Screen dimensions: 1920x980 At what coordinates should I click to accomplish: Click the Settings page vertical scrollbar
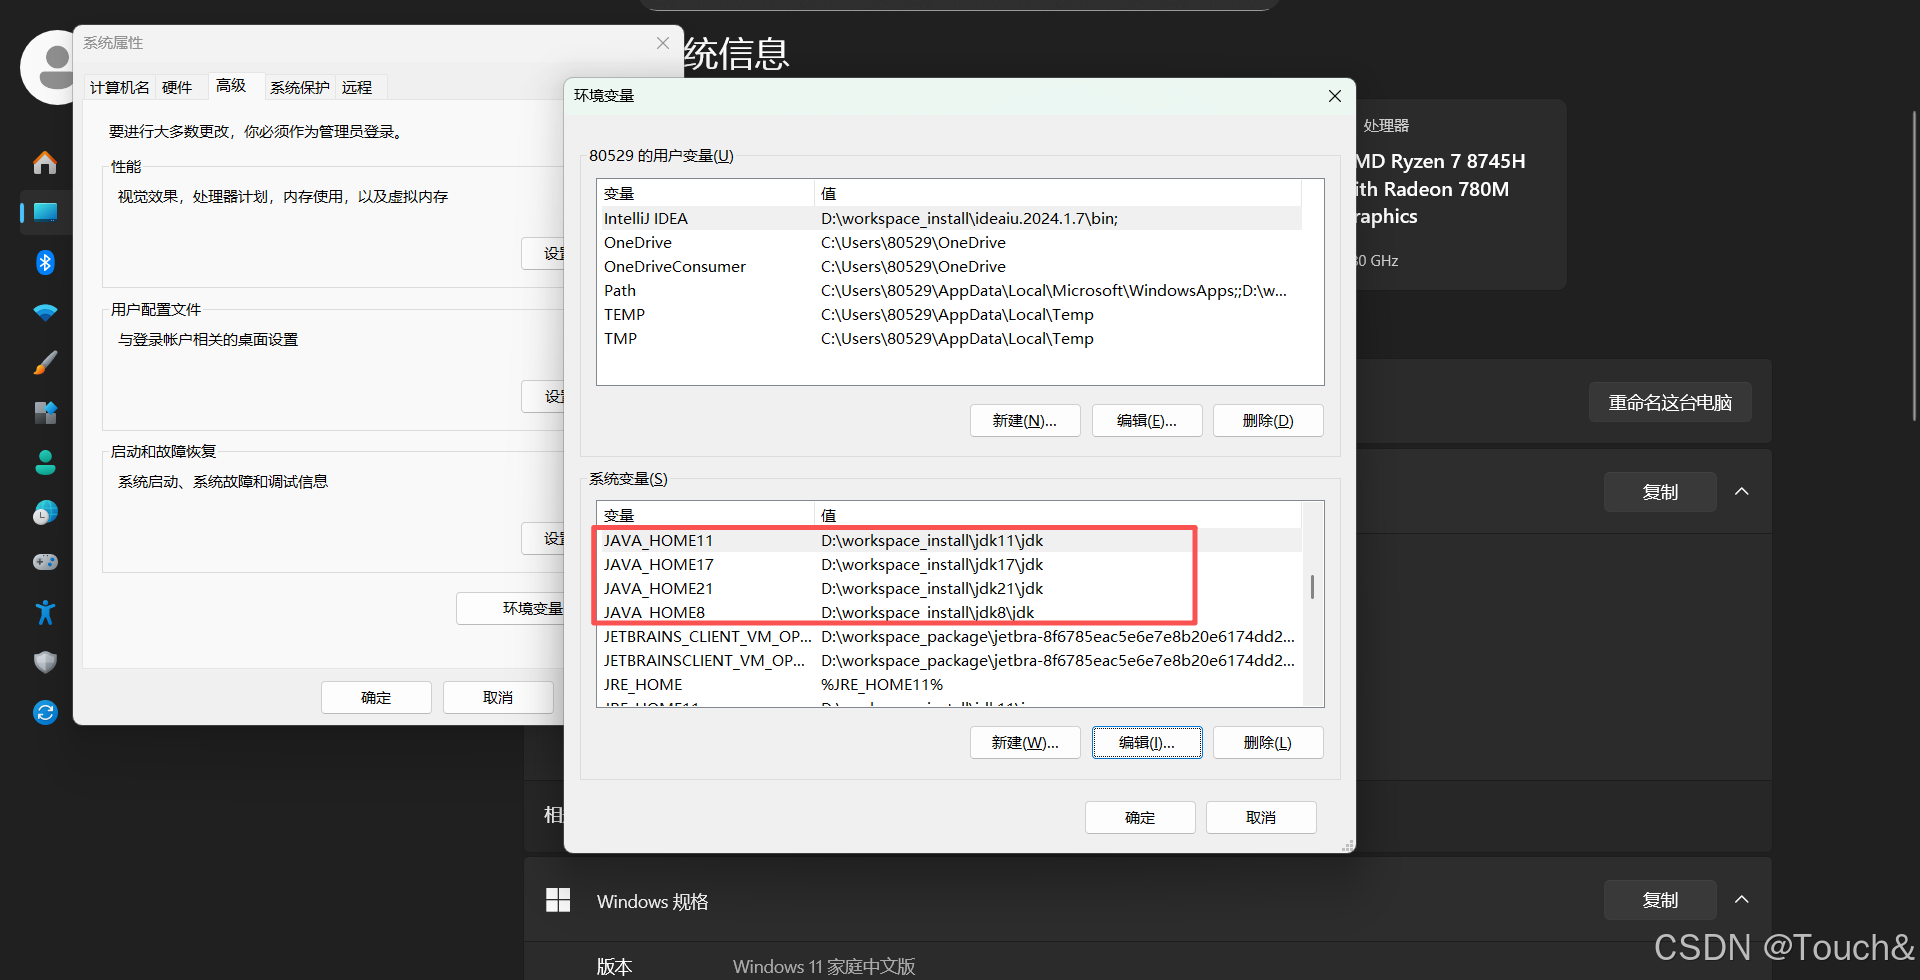click(x=1914, y=265)
